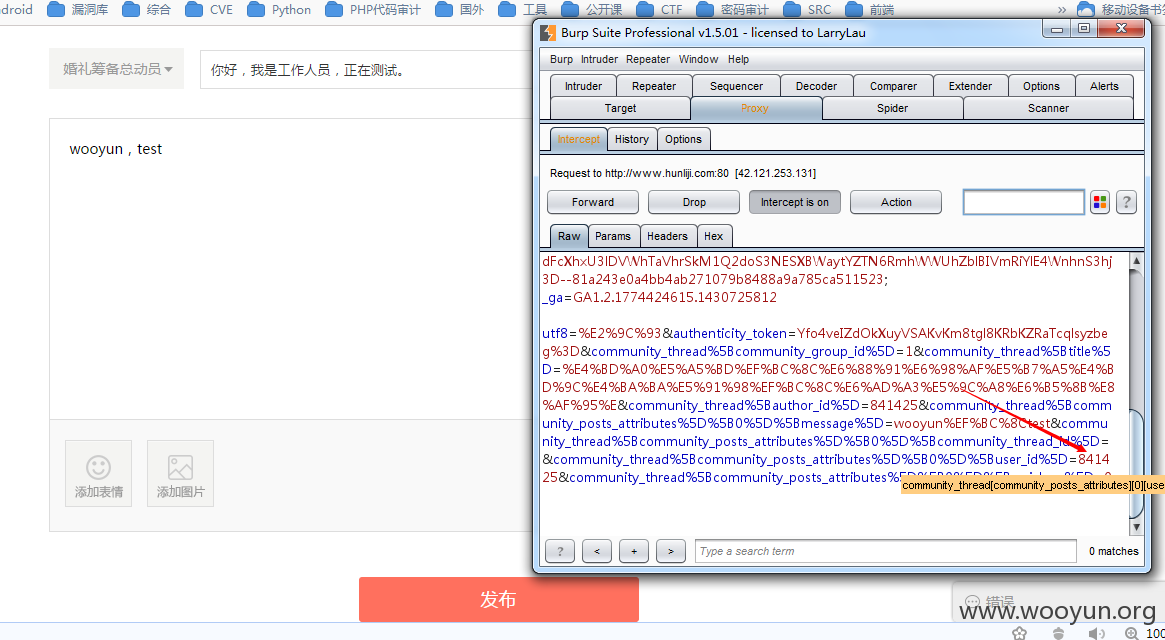
Task: Open the 公开课 bookmark folder
Action: [x=592, y=10]
